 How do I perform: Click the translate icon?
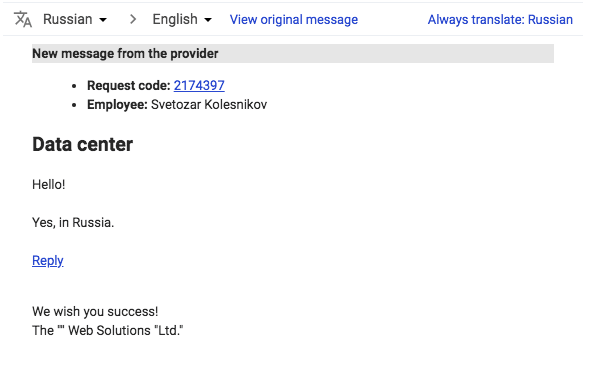pos(23,19)
